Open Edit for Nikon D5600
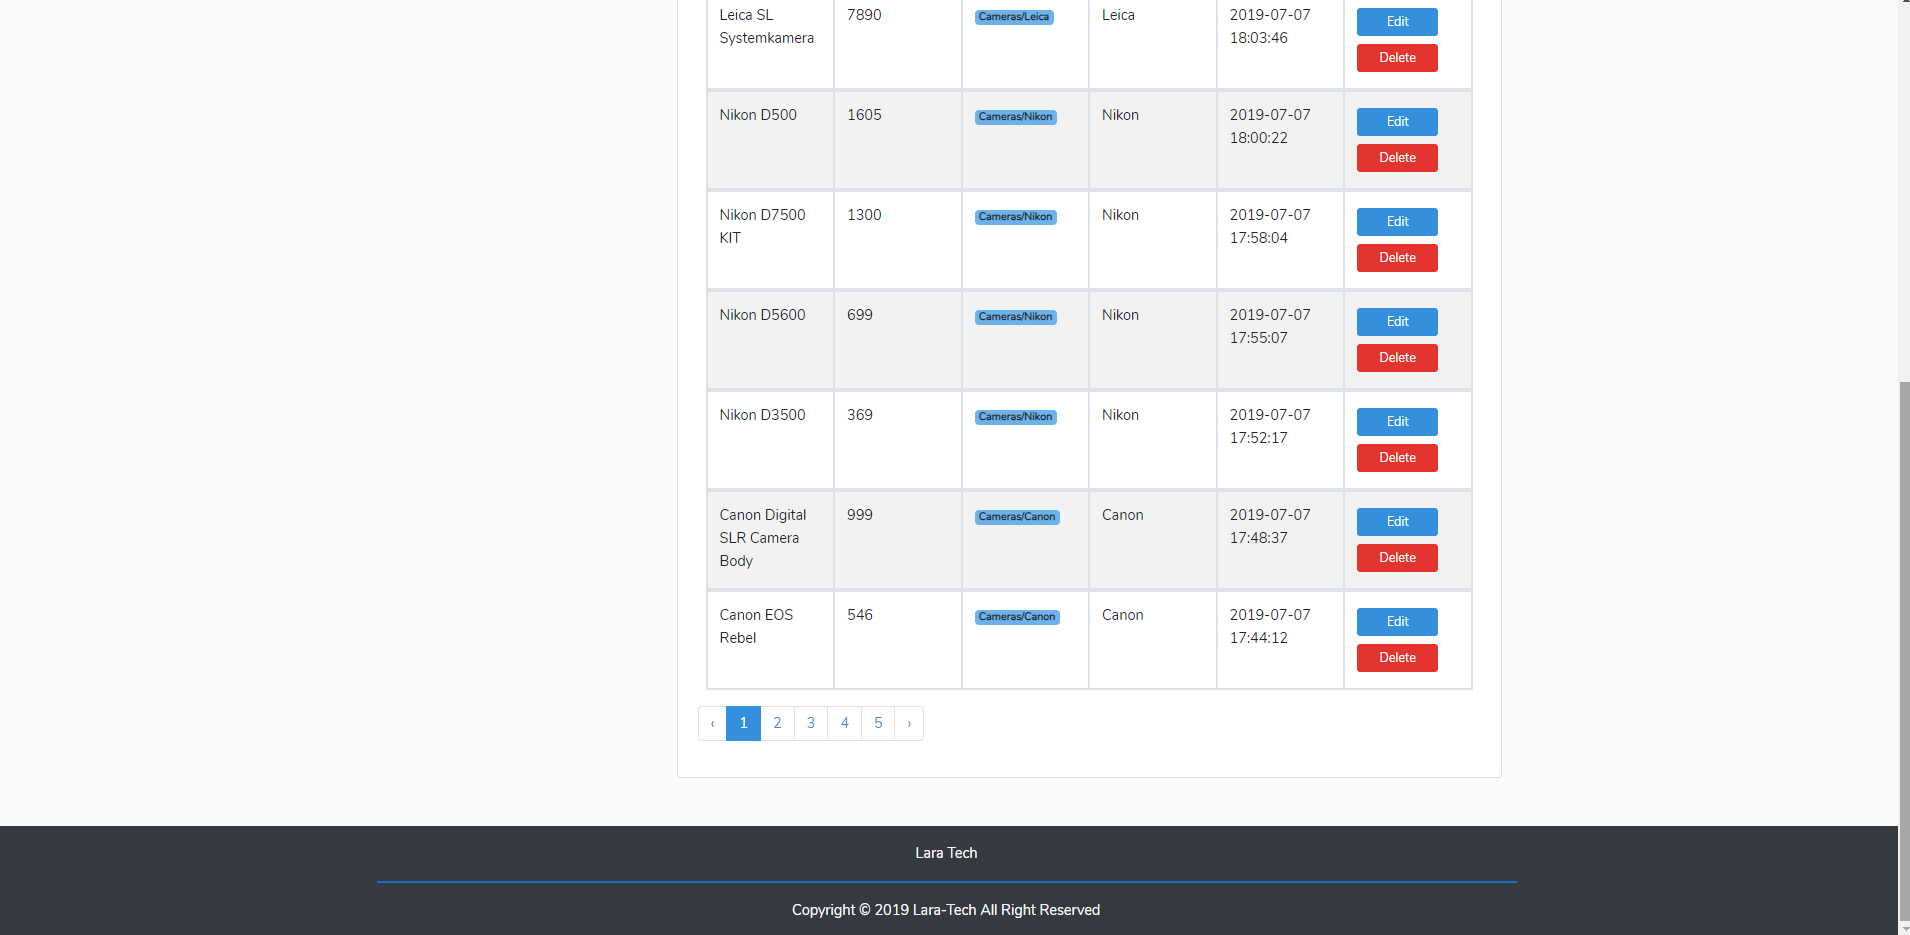The image size is (1910, 935). [1397, 322]
